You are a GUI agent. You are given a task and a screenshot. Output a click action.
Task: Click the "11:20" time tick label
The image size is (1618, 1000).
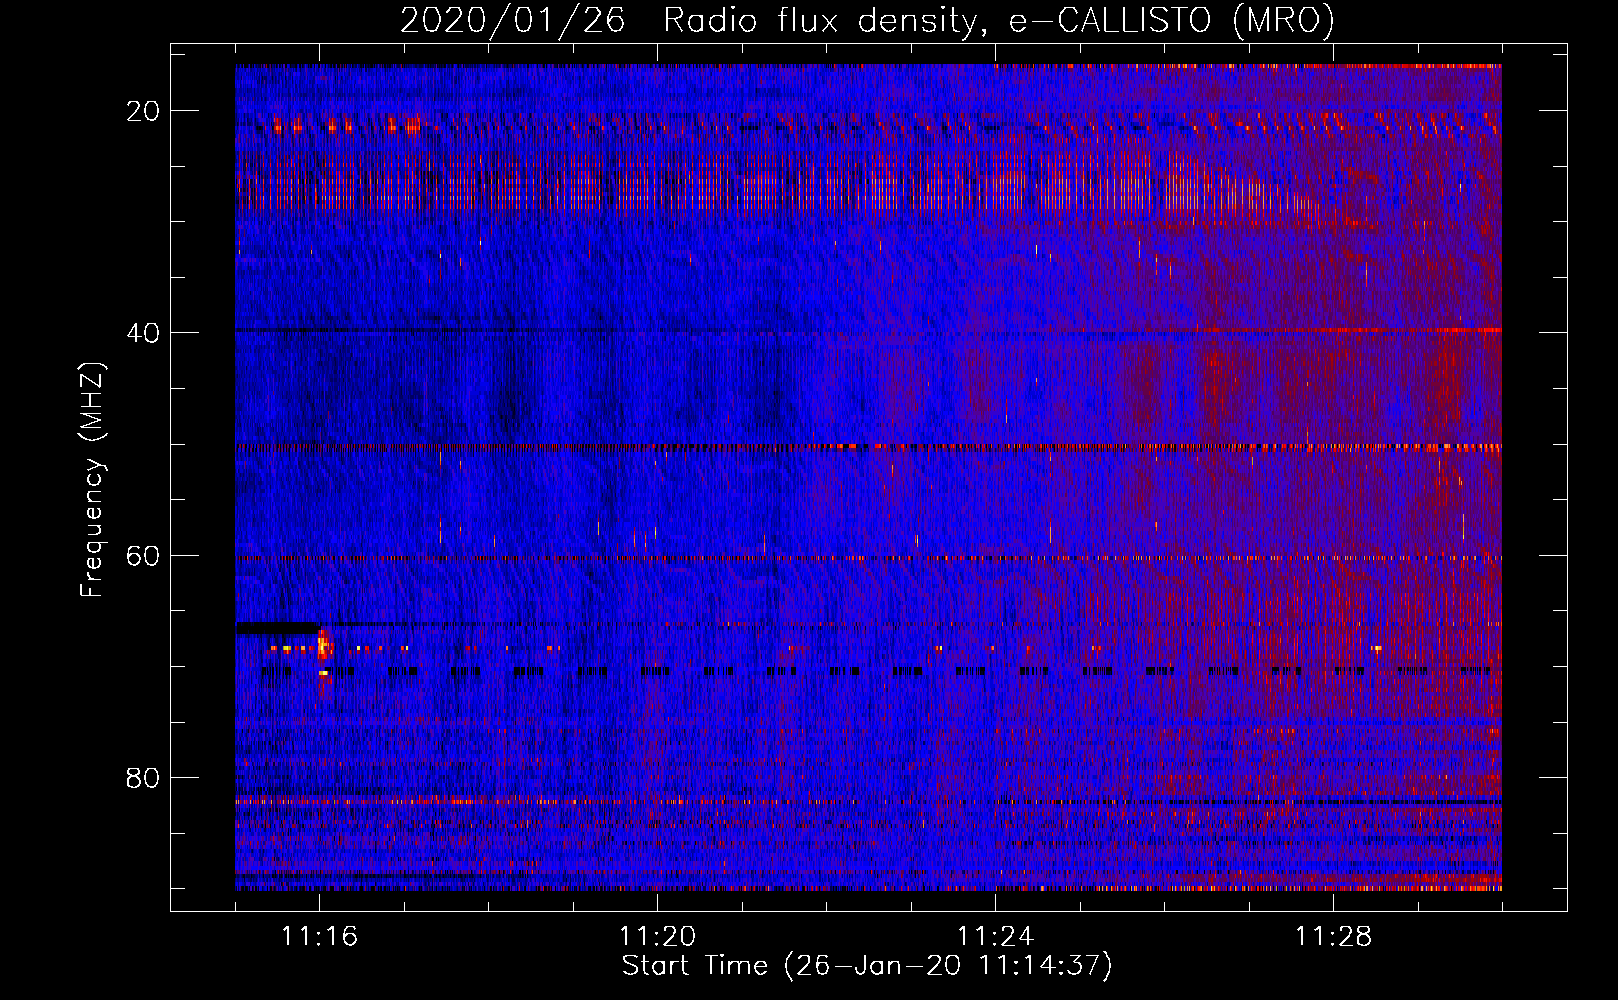(x=657, y=936)
